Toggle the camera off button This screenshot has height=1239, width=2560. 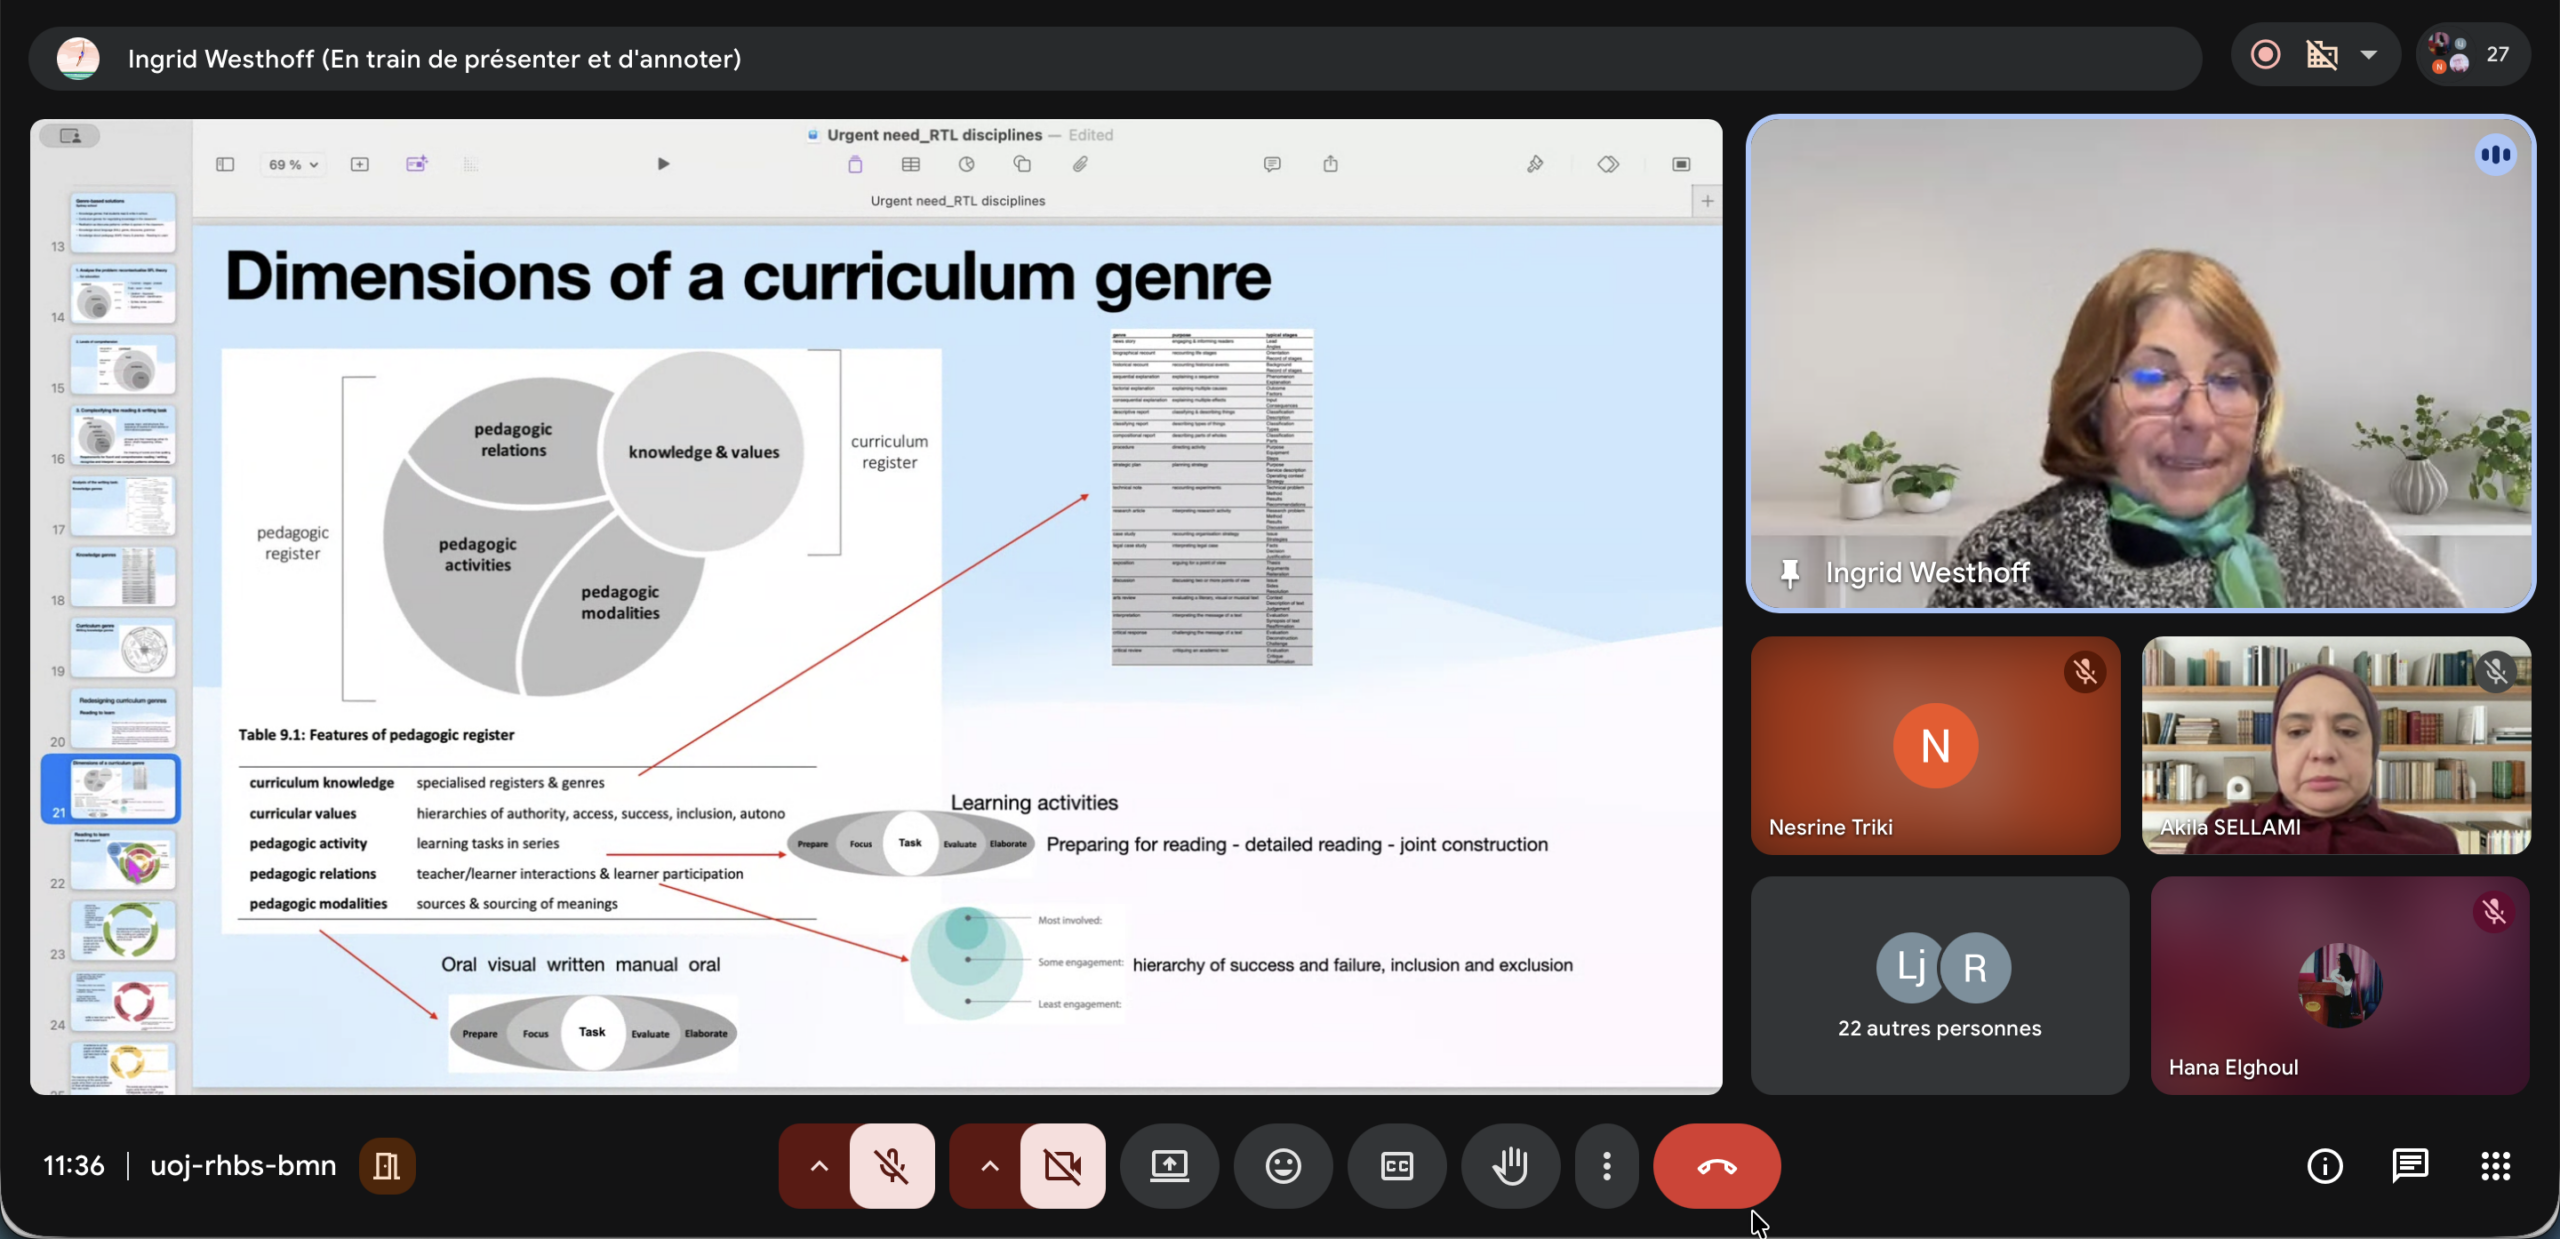(x=1062, y=1166)
